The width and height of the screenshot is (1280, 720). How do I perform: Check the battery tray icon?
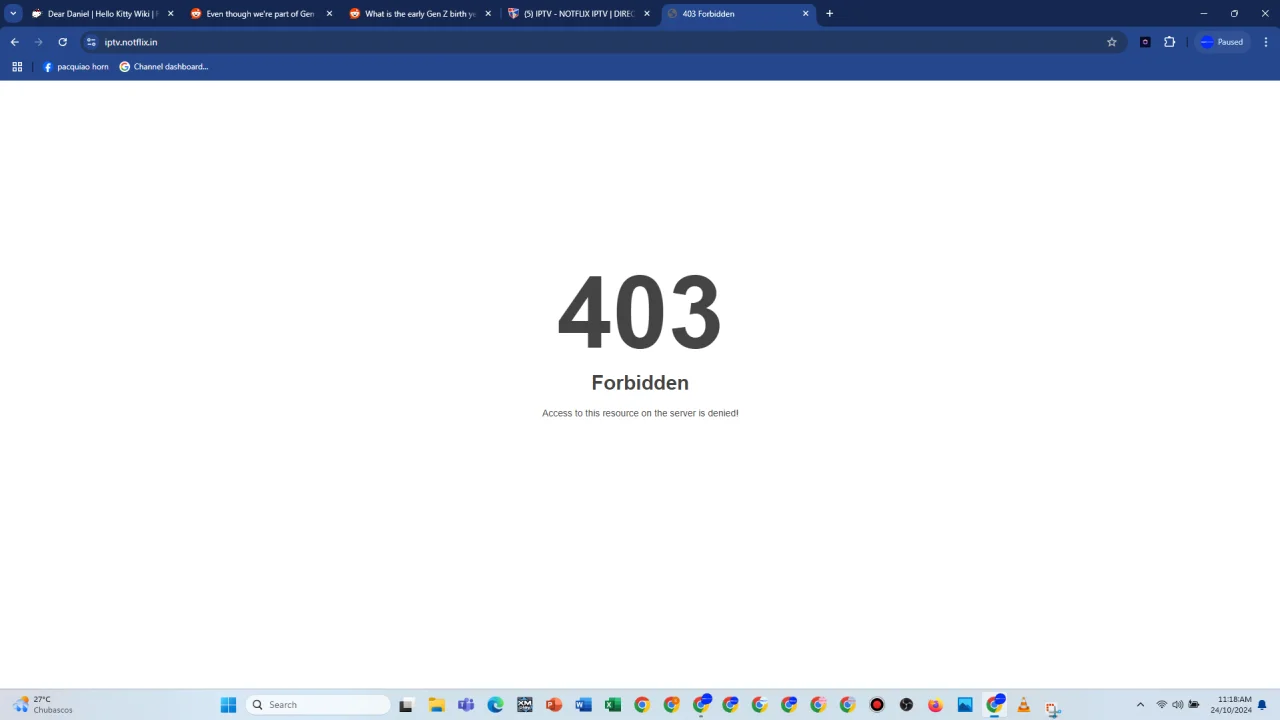[1194, 705]
